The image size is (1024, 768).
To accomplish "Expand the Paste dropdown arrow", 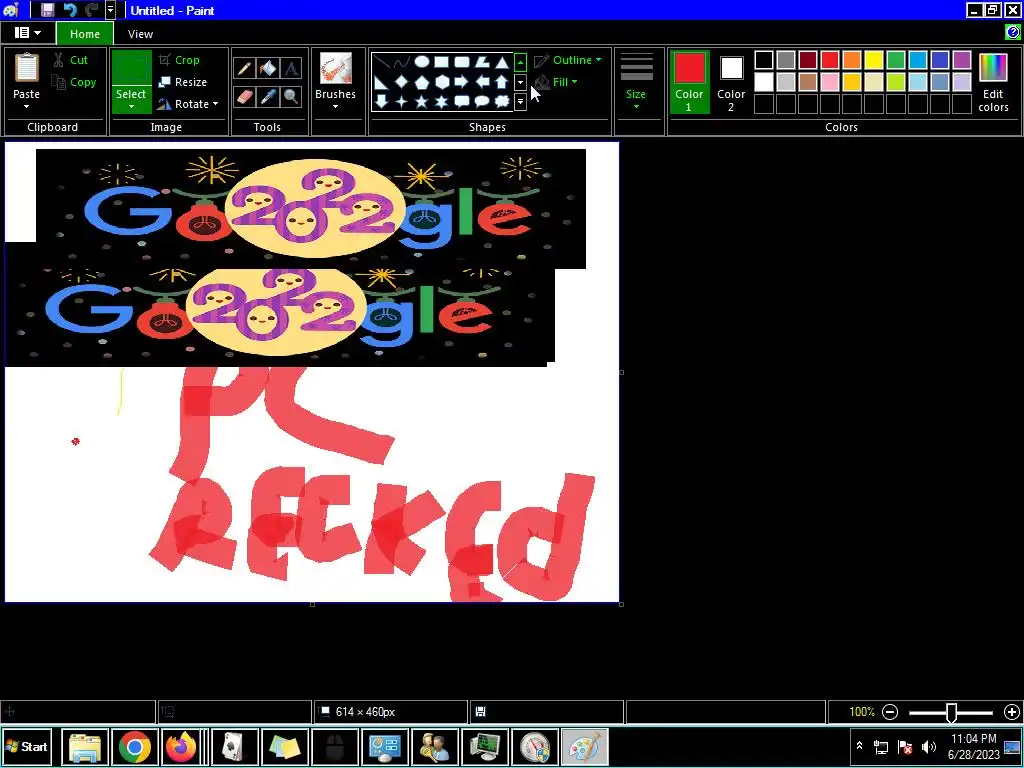I will (27, 106).
